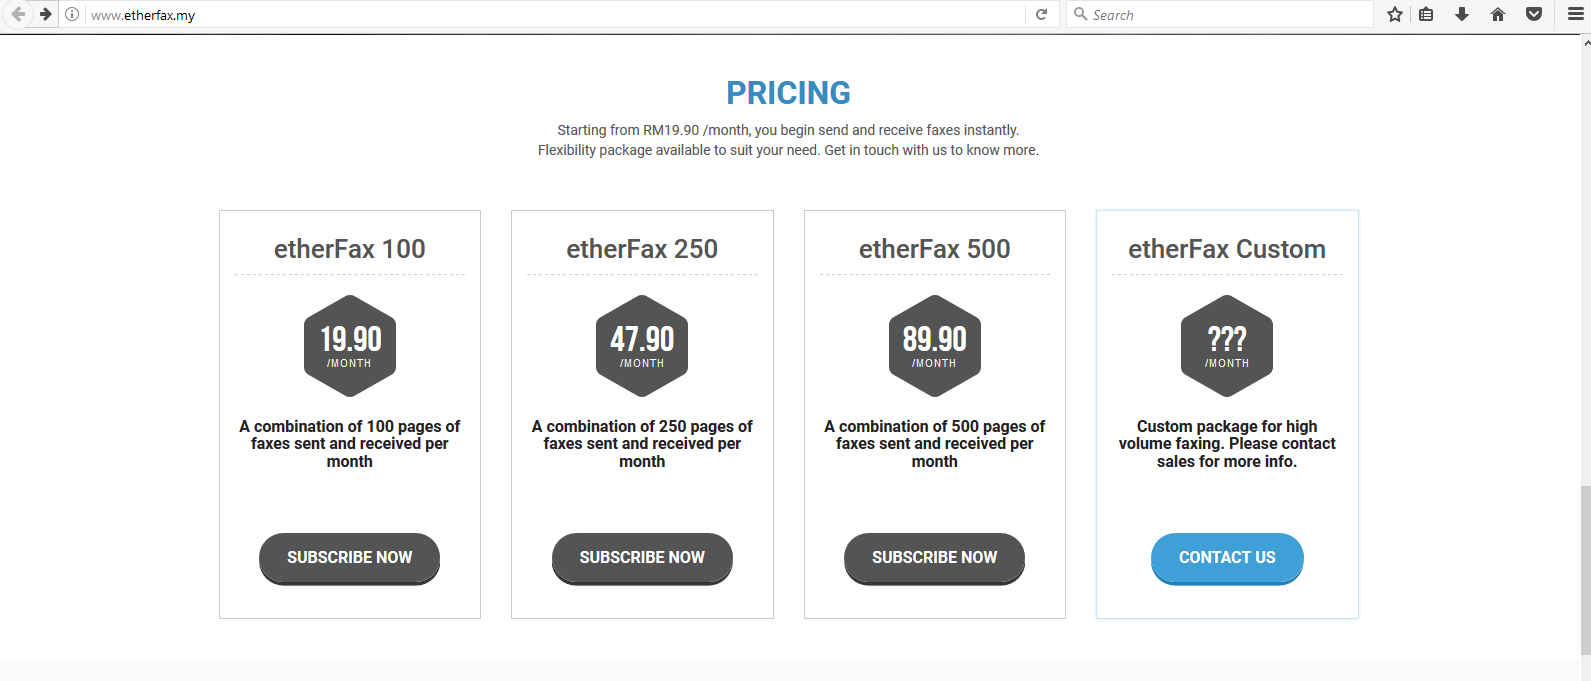
Task: Subscribe to the etherFax 250 plan
Action: point(642,558)
